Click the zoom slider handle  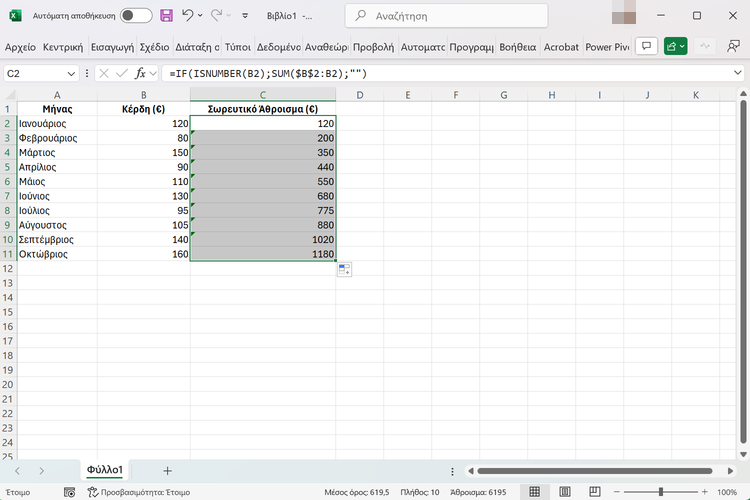tap(661, 492)
